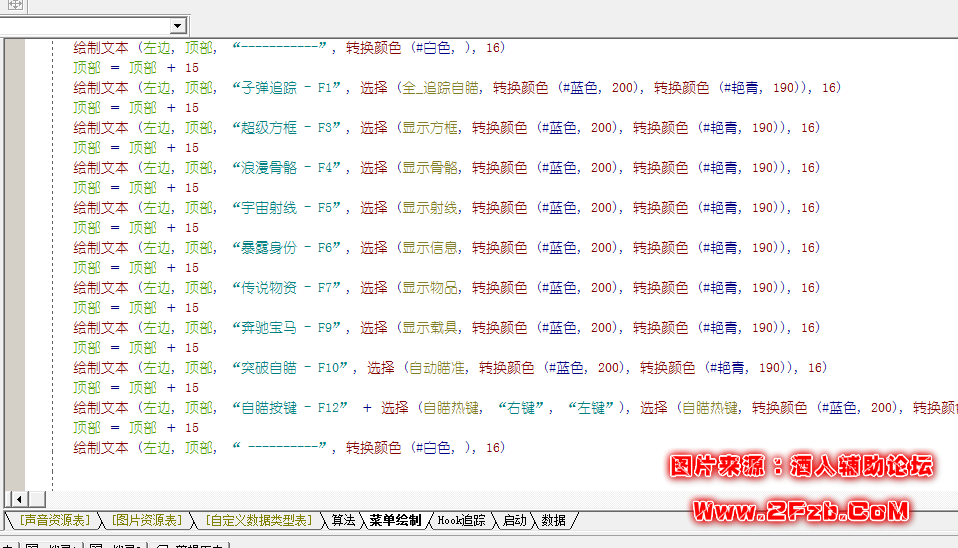This screenshot has width=958, height=548.
Task: Click 绘制文本 in the first code line
Action: tap(101, 48)
